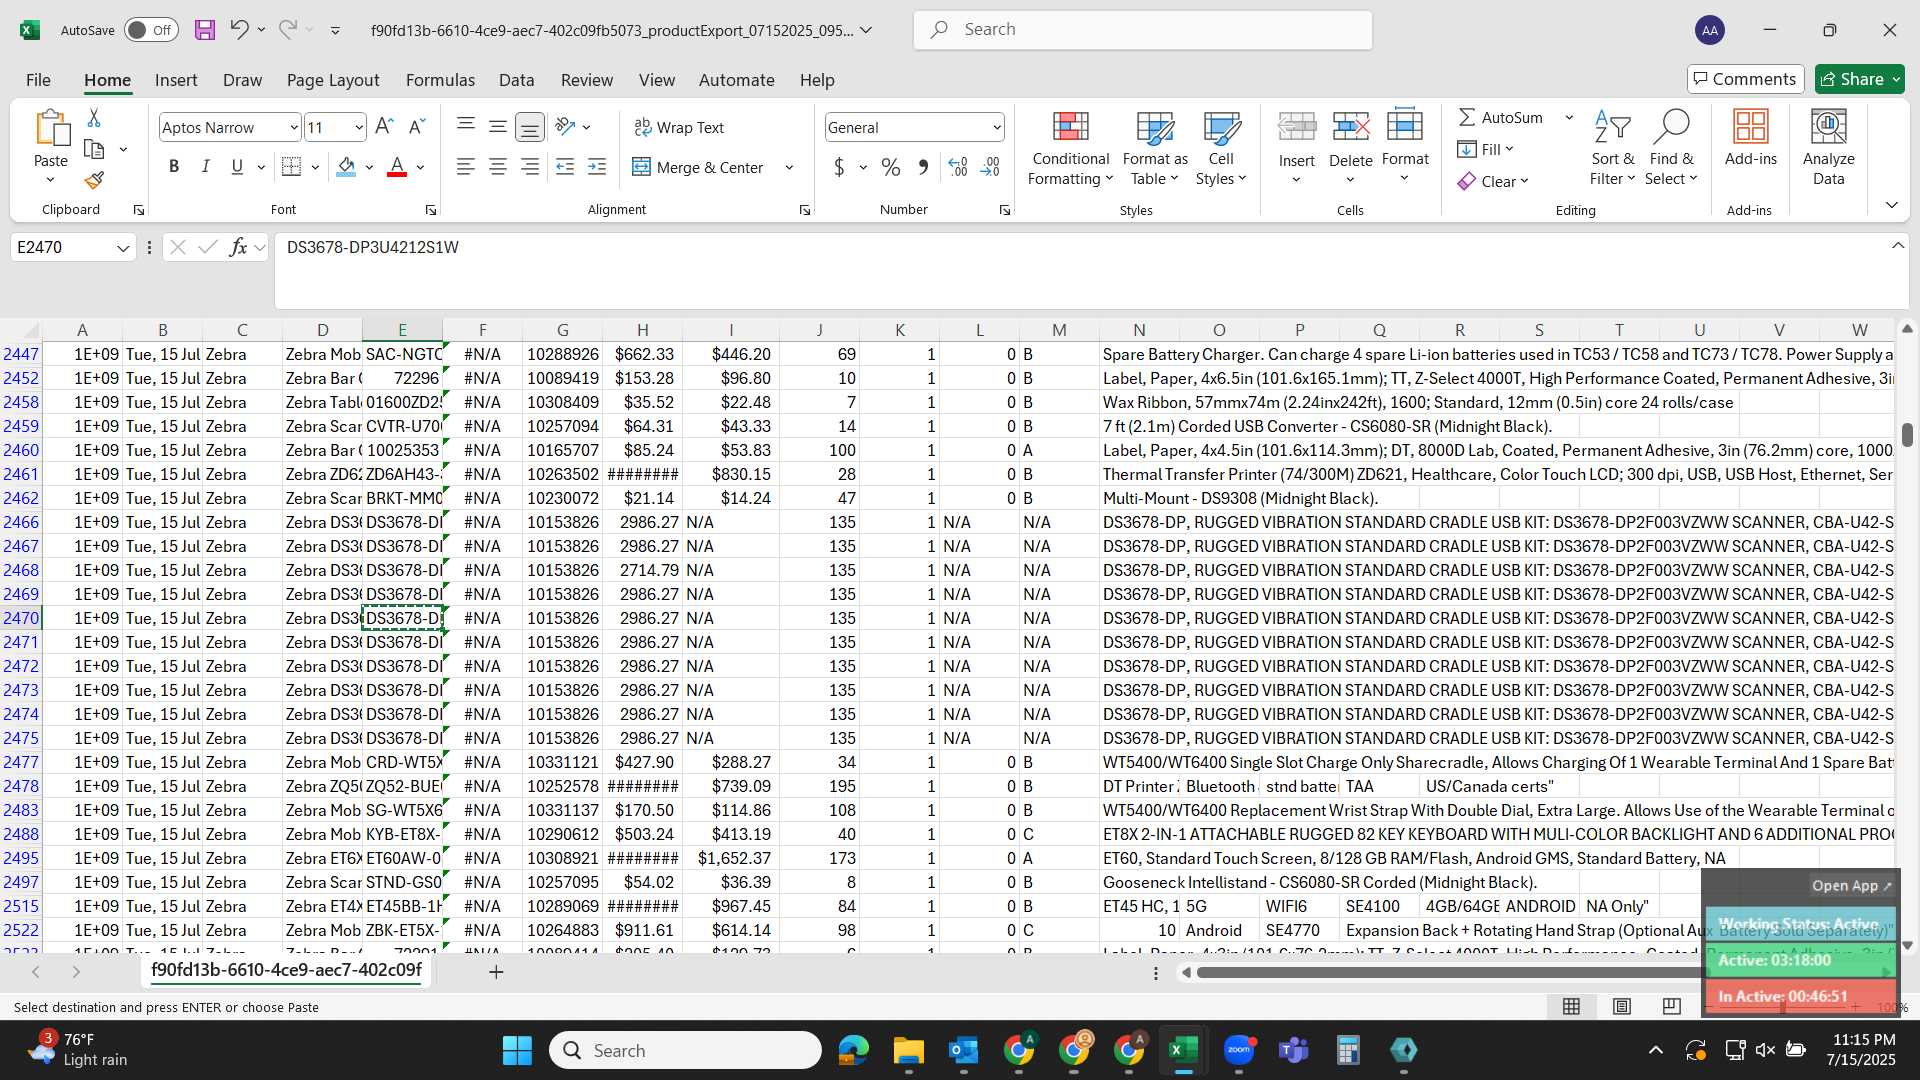Image resolution: width=1920 pixels, height=1080 pixels.
Task: Open the File tab
Action: pos(38,80)
